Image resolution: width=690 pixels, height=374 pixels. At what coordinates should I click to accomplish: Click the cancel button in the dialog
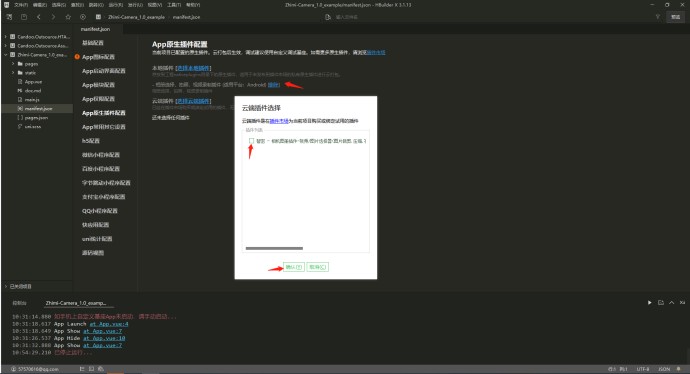tap(317, 267)
